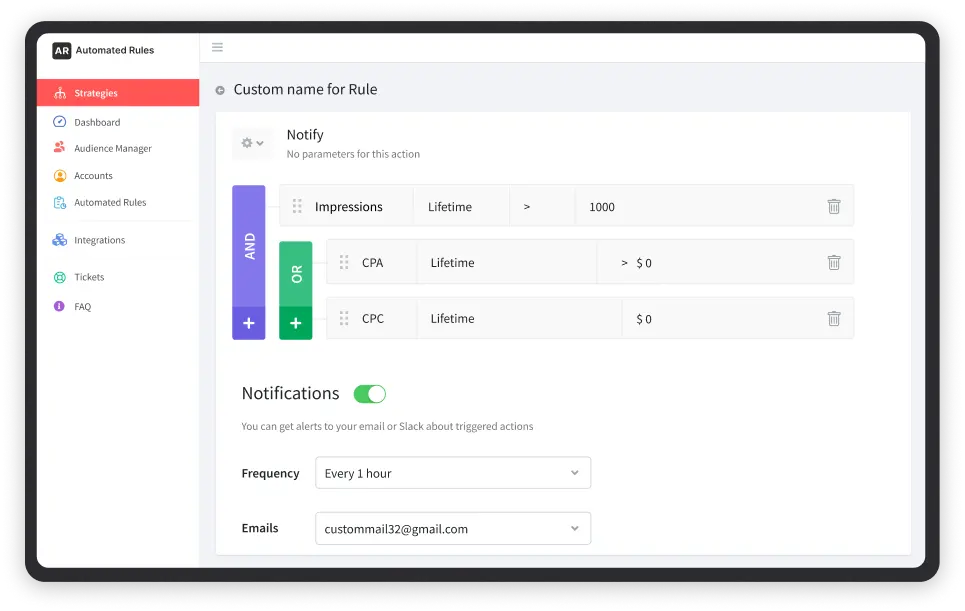Click the purple AND operator block

coord(249,246)
